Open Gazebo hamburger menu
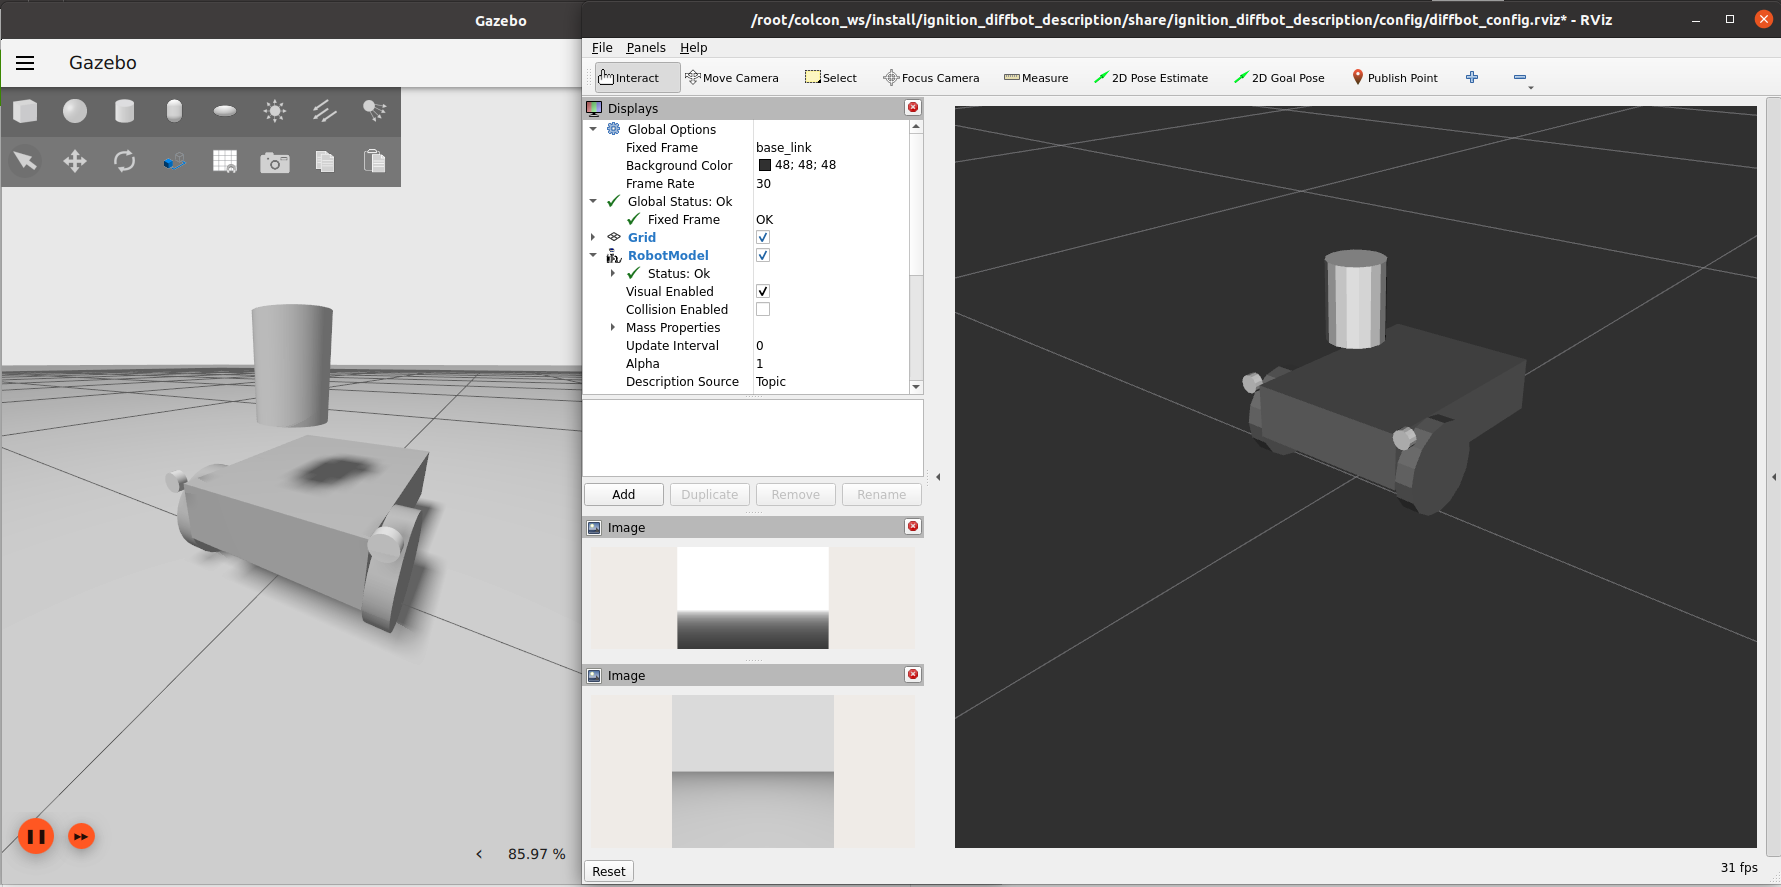 pos(25,63)
